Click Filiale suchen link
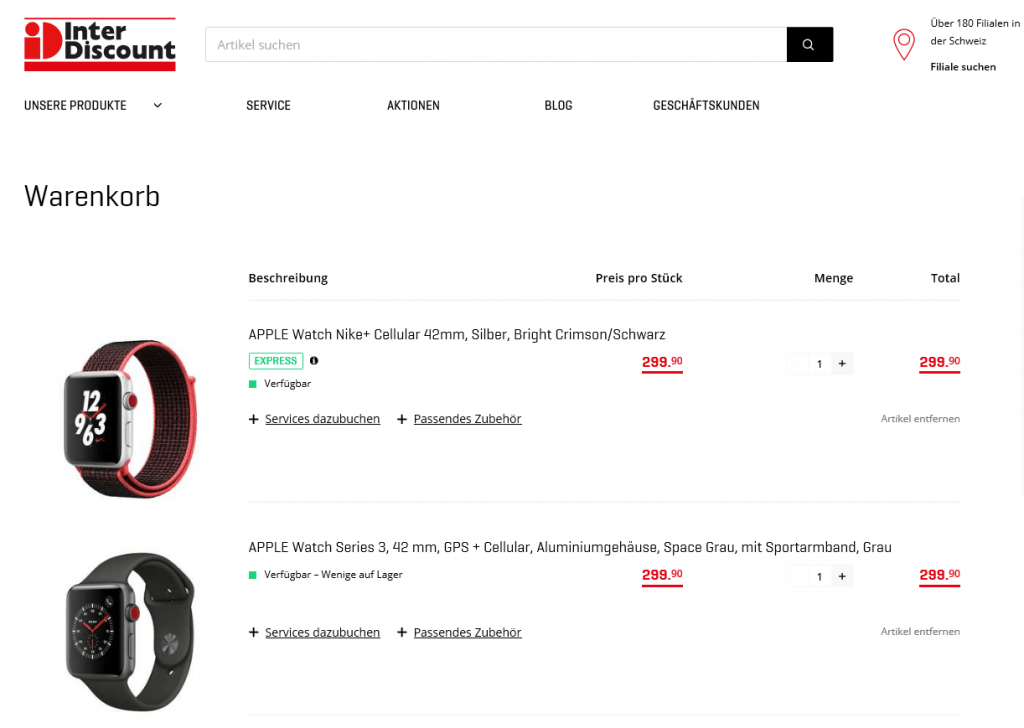 click(x=963, y=67)
